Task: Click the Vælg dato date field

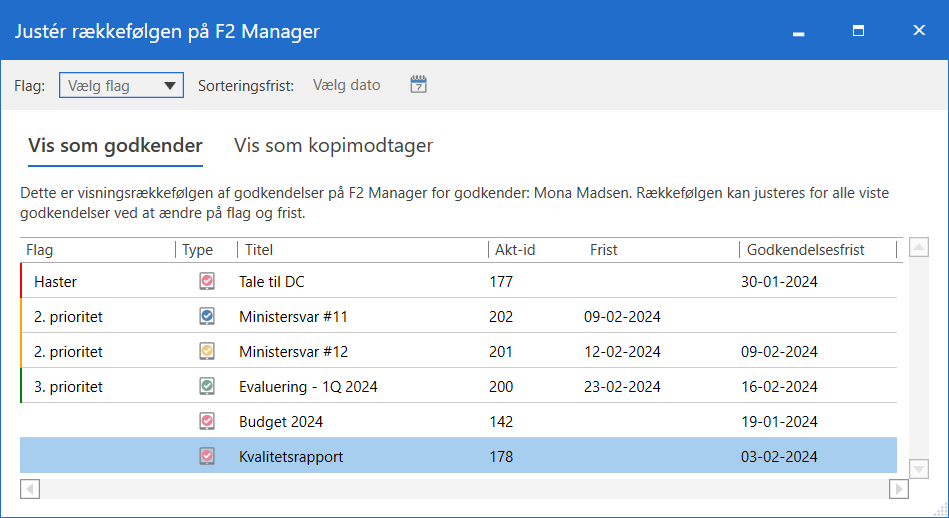Action: 347,85
